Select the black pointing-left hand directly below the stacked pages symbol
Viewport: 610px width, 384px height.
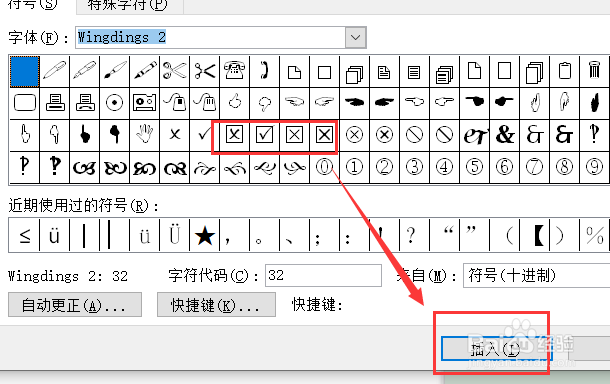354,102
